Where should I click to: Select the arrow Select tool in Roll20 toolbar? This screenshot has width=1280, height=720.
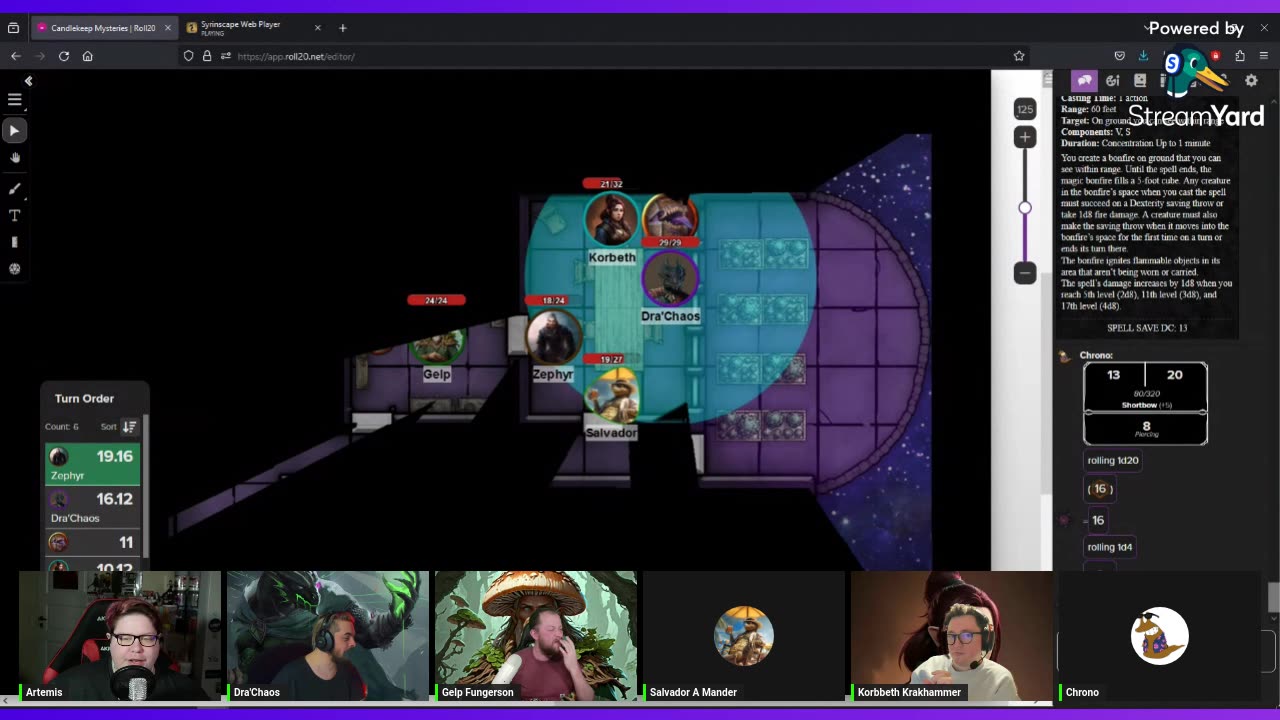pyautogui.click(x=14, y=130)
